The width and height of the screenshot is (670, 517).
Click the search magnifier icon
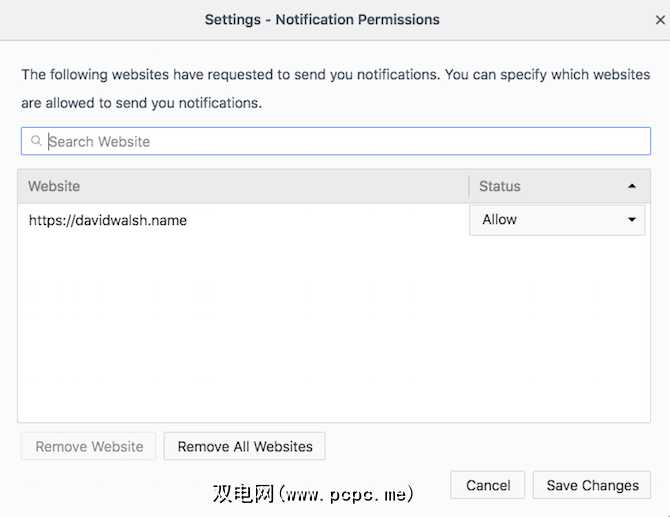pos(36,141)
